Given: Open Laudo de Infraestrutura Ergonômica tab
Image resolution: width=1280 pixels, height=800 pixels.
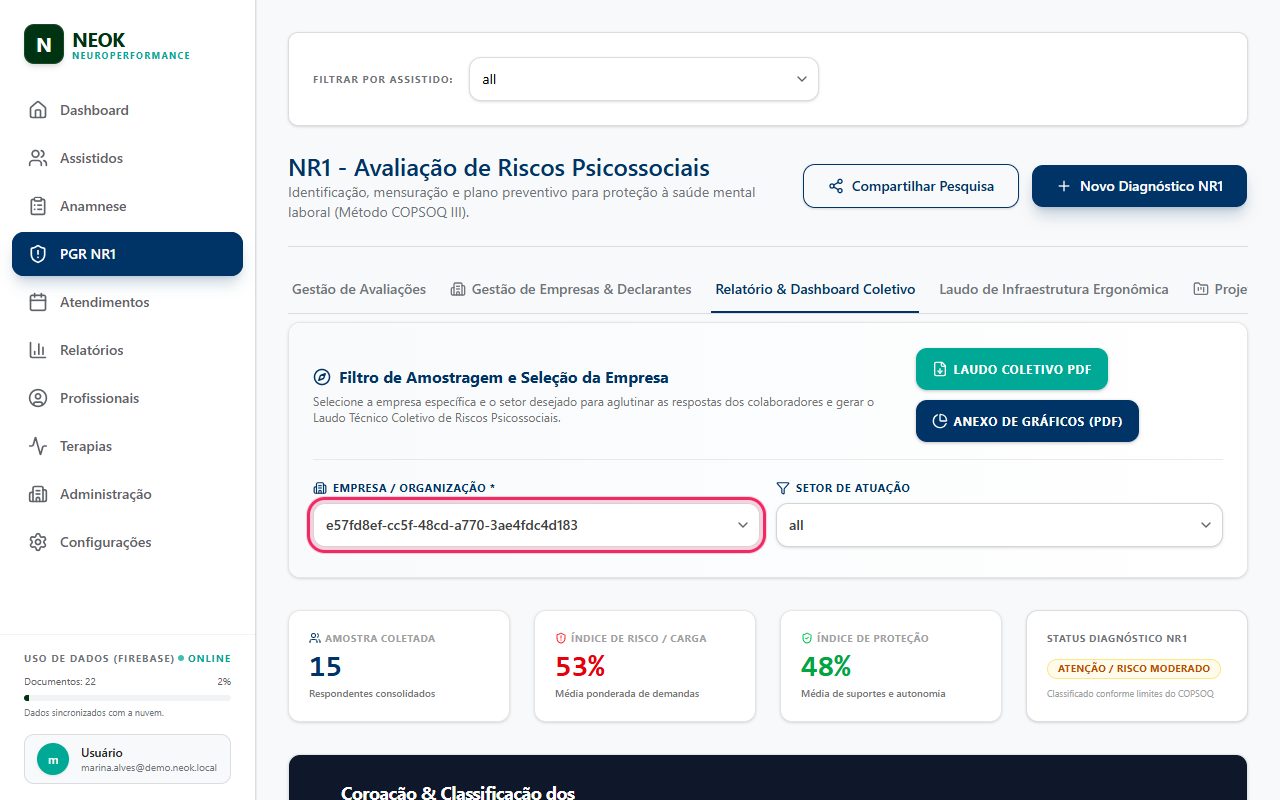Looking at the screenshot, I should tap(1054, 289).
